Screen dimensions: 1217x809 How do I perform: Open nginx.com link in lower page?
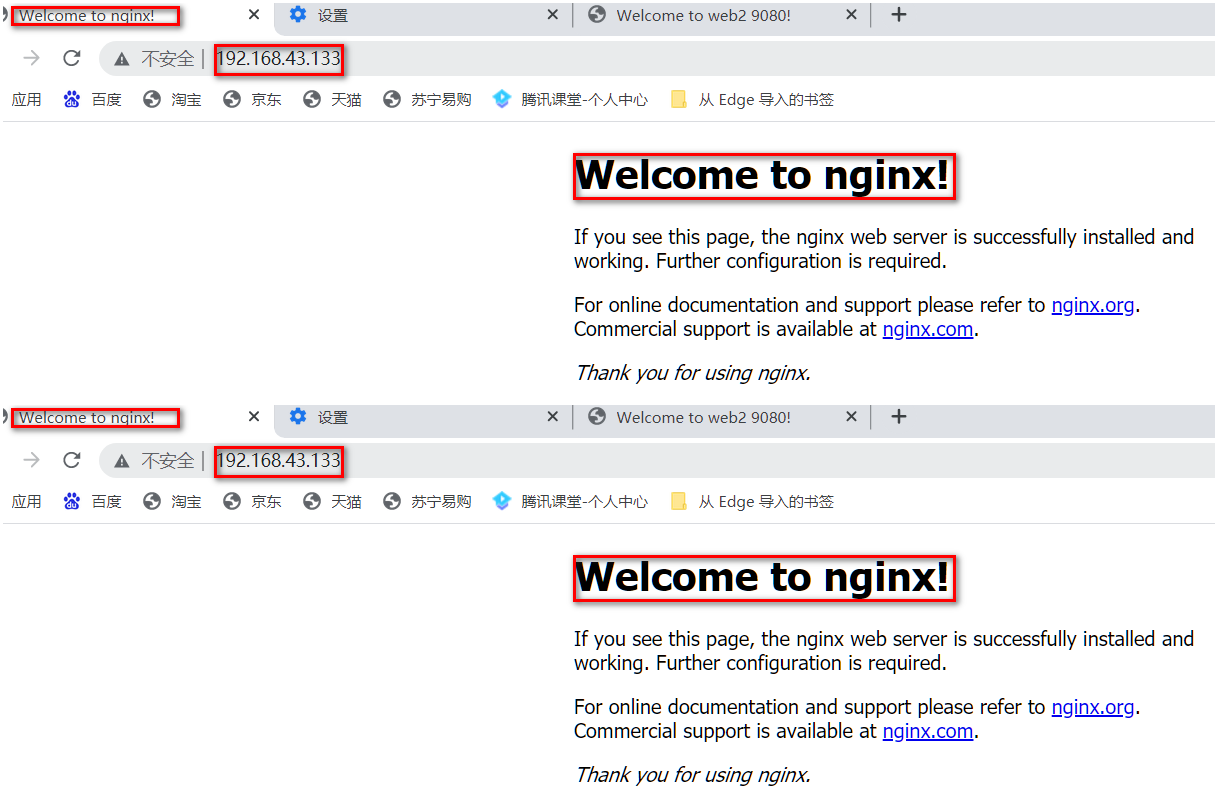(x=928, y=731)
